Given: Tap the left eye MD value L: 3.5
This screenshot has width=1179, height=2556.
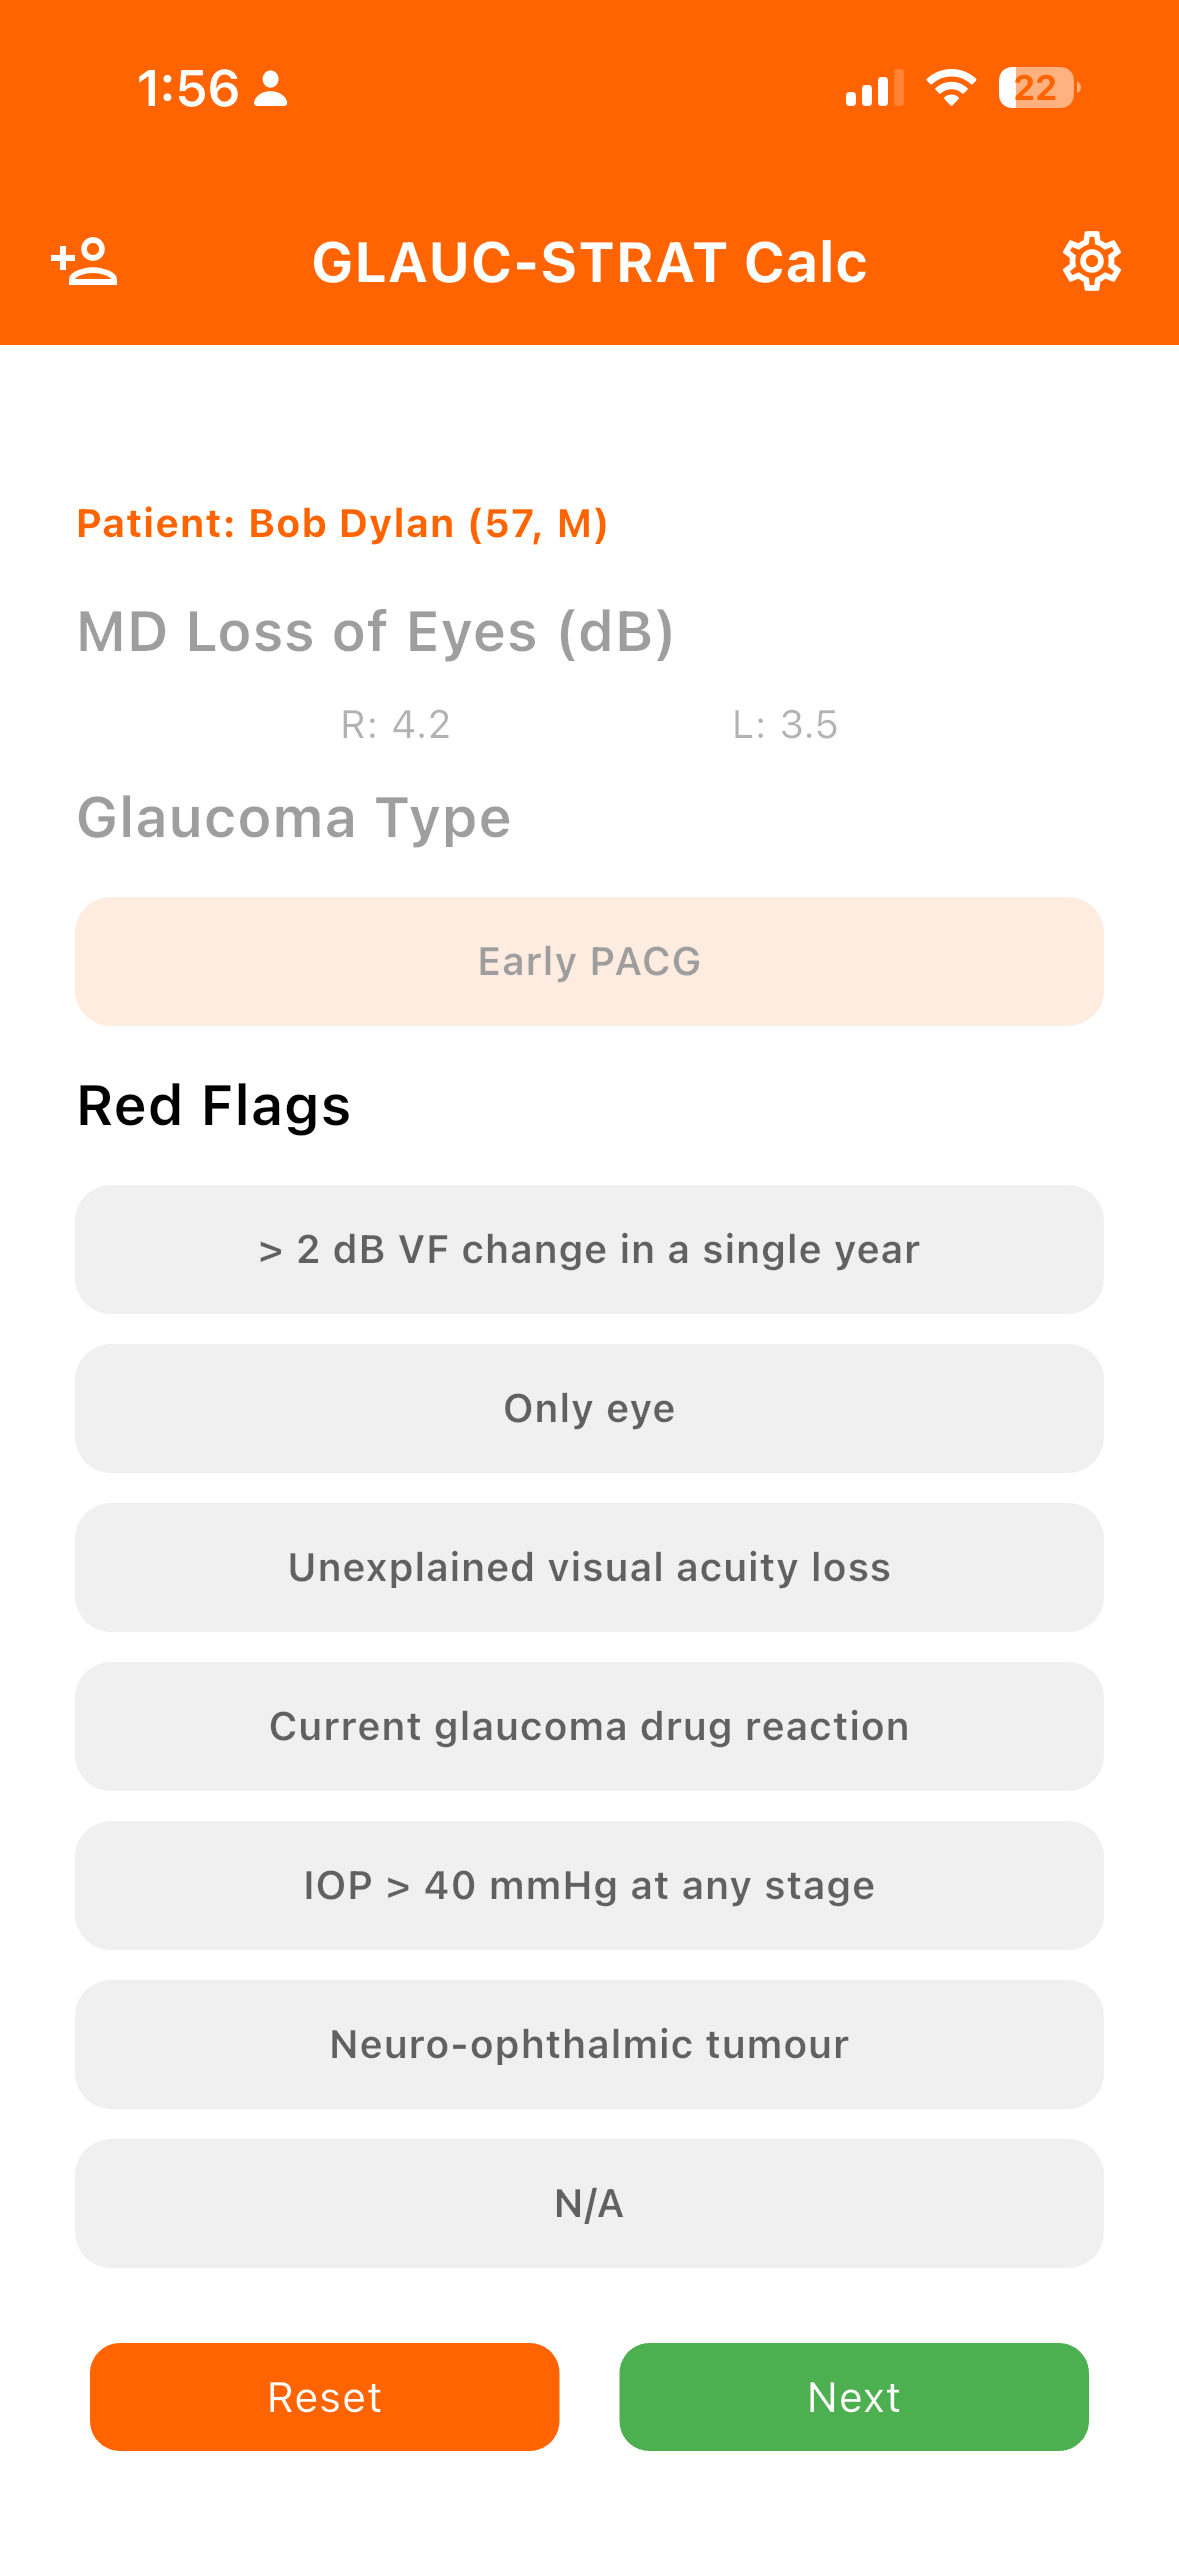Looking at the screenshot, I should 785,725.
